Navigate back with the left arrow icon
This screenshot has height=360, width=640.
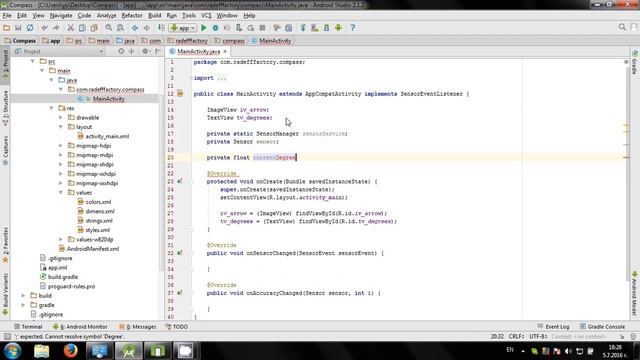coord(135,28)
